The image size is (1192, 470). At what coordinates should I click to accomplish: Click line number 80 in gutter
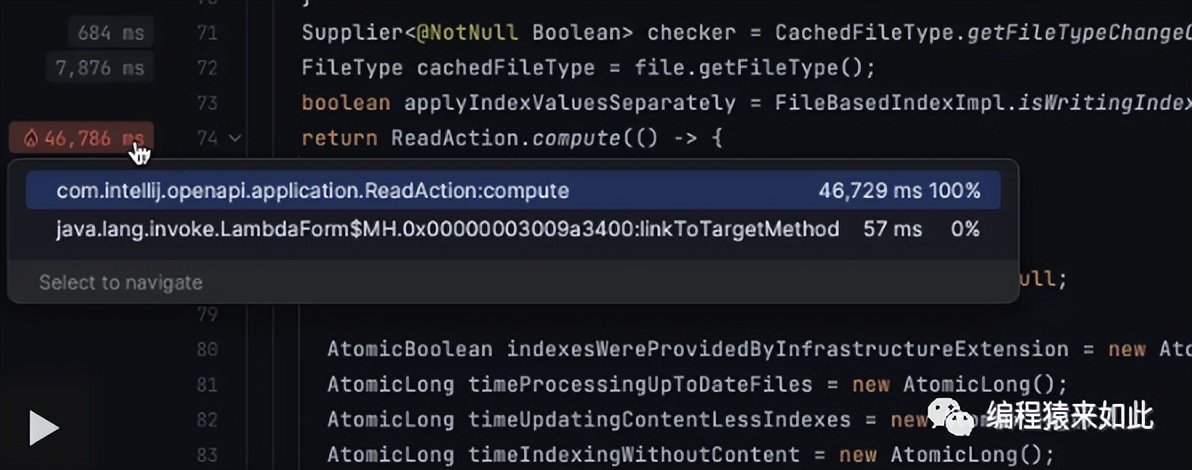pos(207,350)
